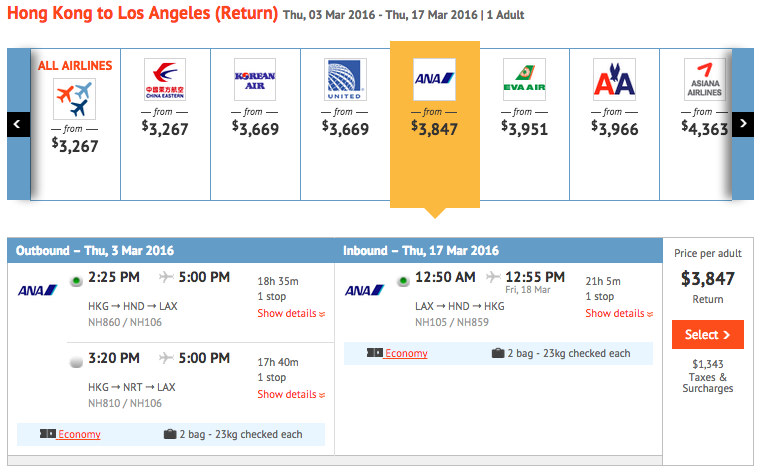Show All Airlines from $3,267
761x472 pixels.
coord(75,146)
